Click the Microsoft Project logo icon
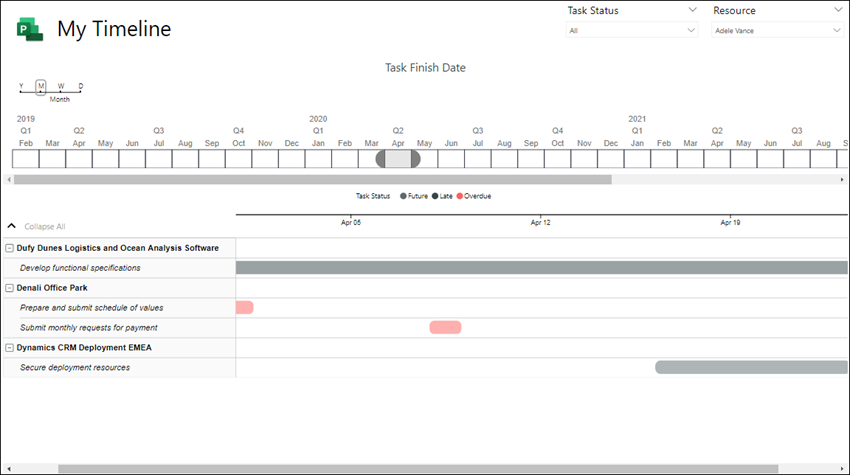This screenshot has height=475, width=850. coord(30,29)
